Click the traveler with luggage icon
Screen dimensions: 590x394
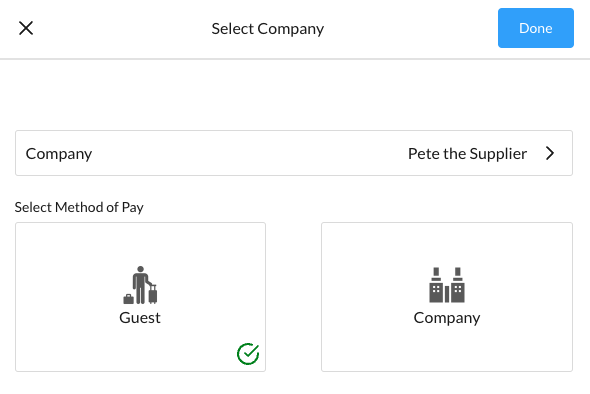pyautogui.click(x=140, y=285)
